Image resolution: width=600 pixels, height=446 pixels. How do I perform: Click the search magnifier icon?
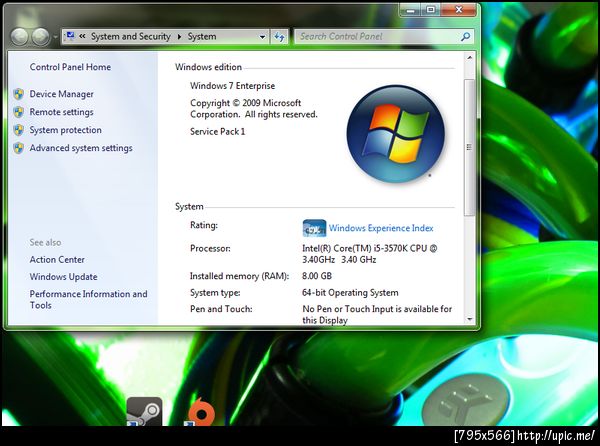(466, 37)
